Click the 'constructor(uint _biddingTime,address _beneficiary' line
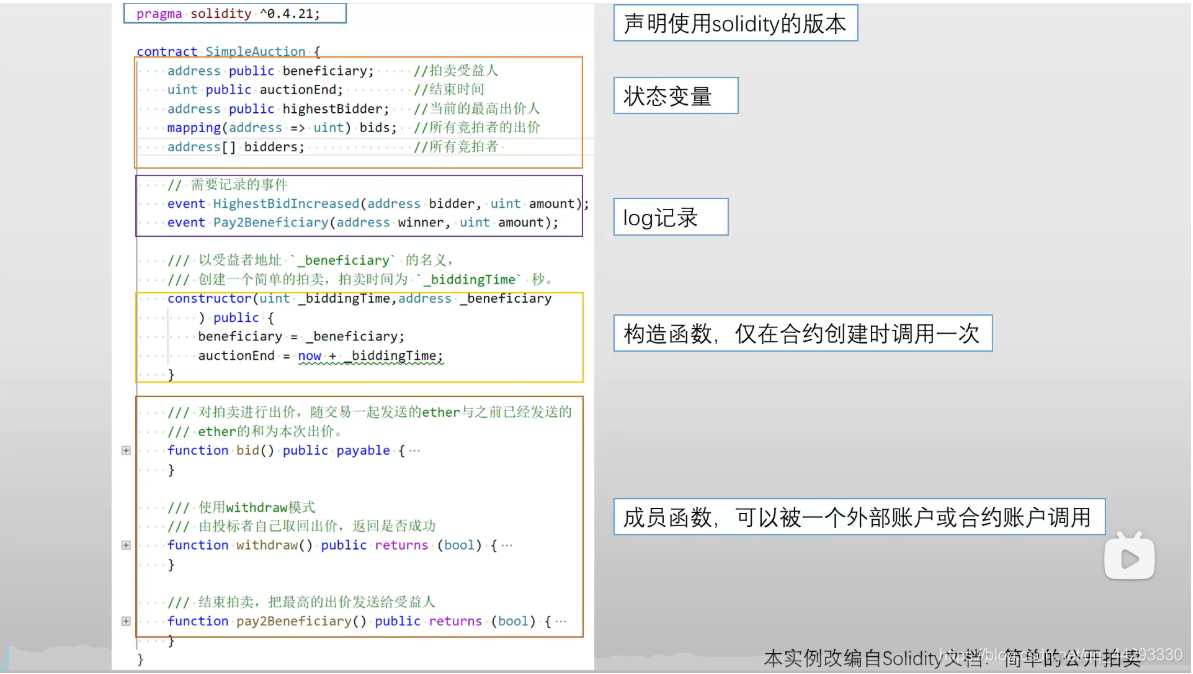Image resolution: width=1193 pixels, height=674 pixels. (x=360, y=298)
